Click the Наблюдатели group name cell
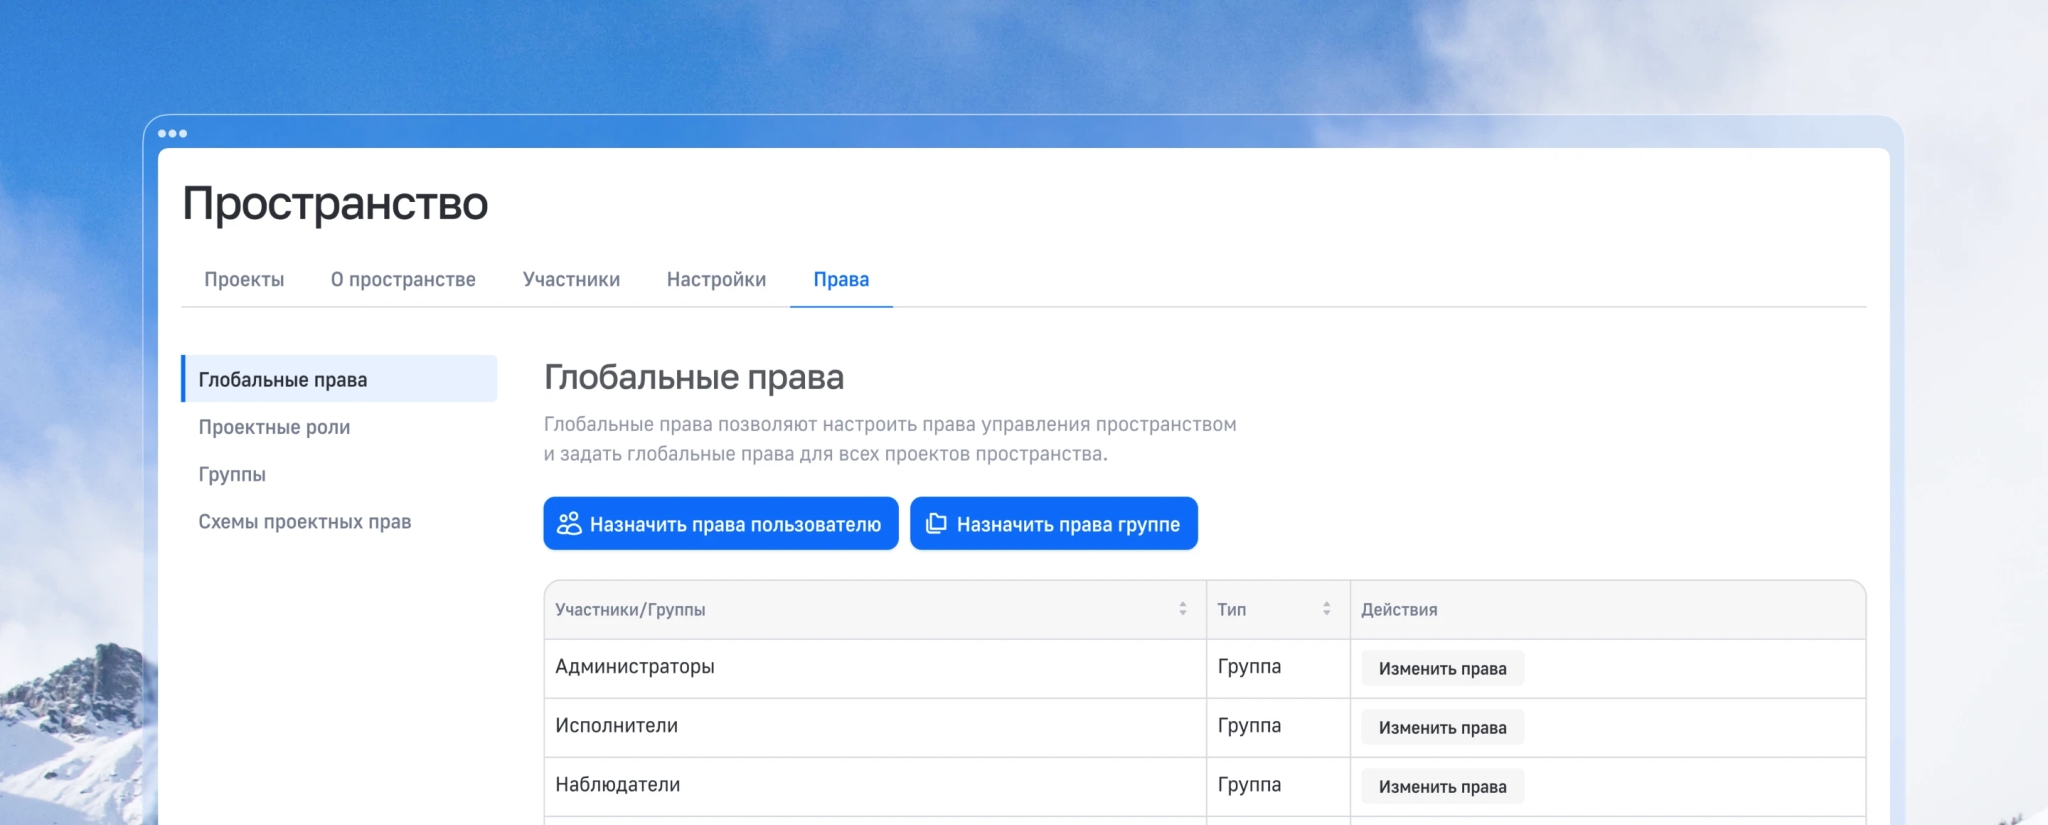 (x=617, y=785)
